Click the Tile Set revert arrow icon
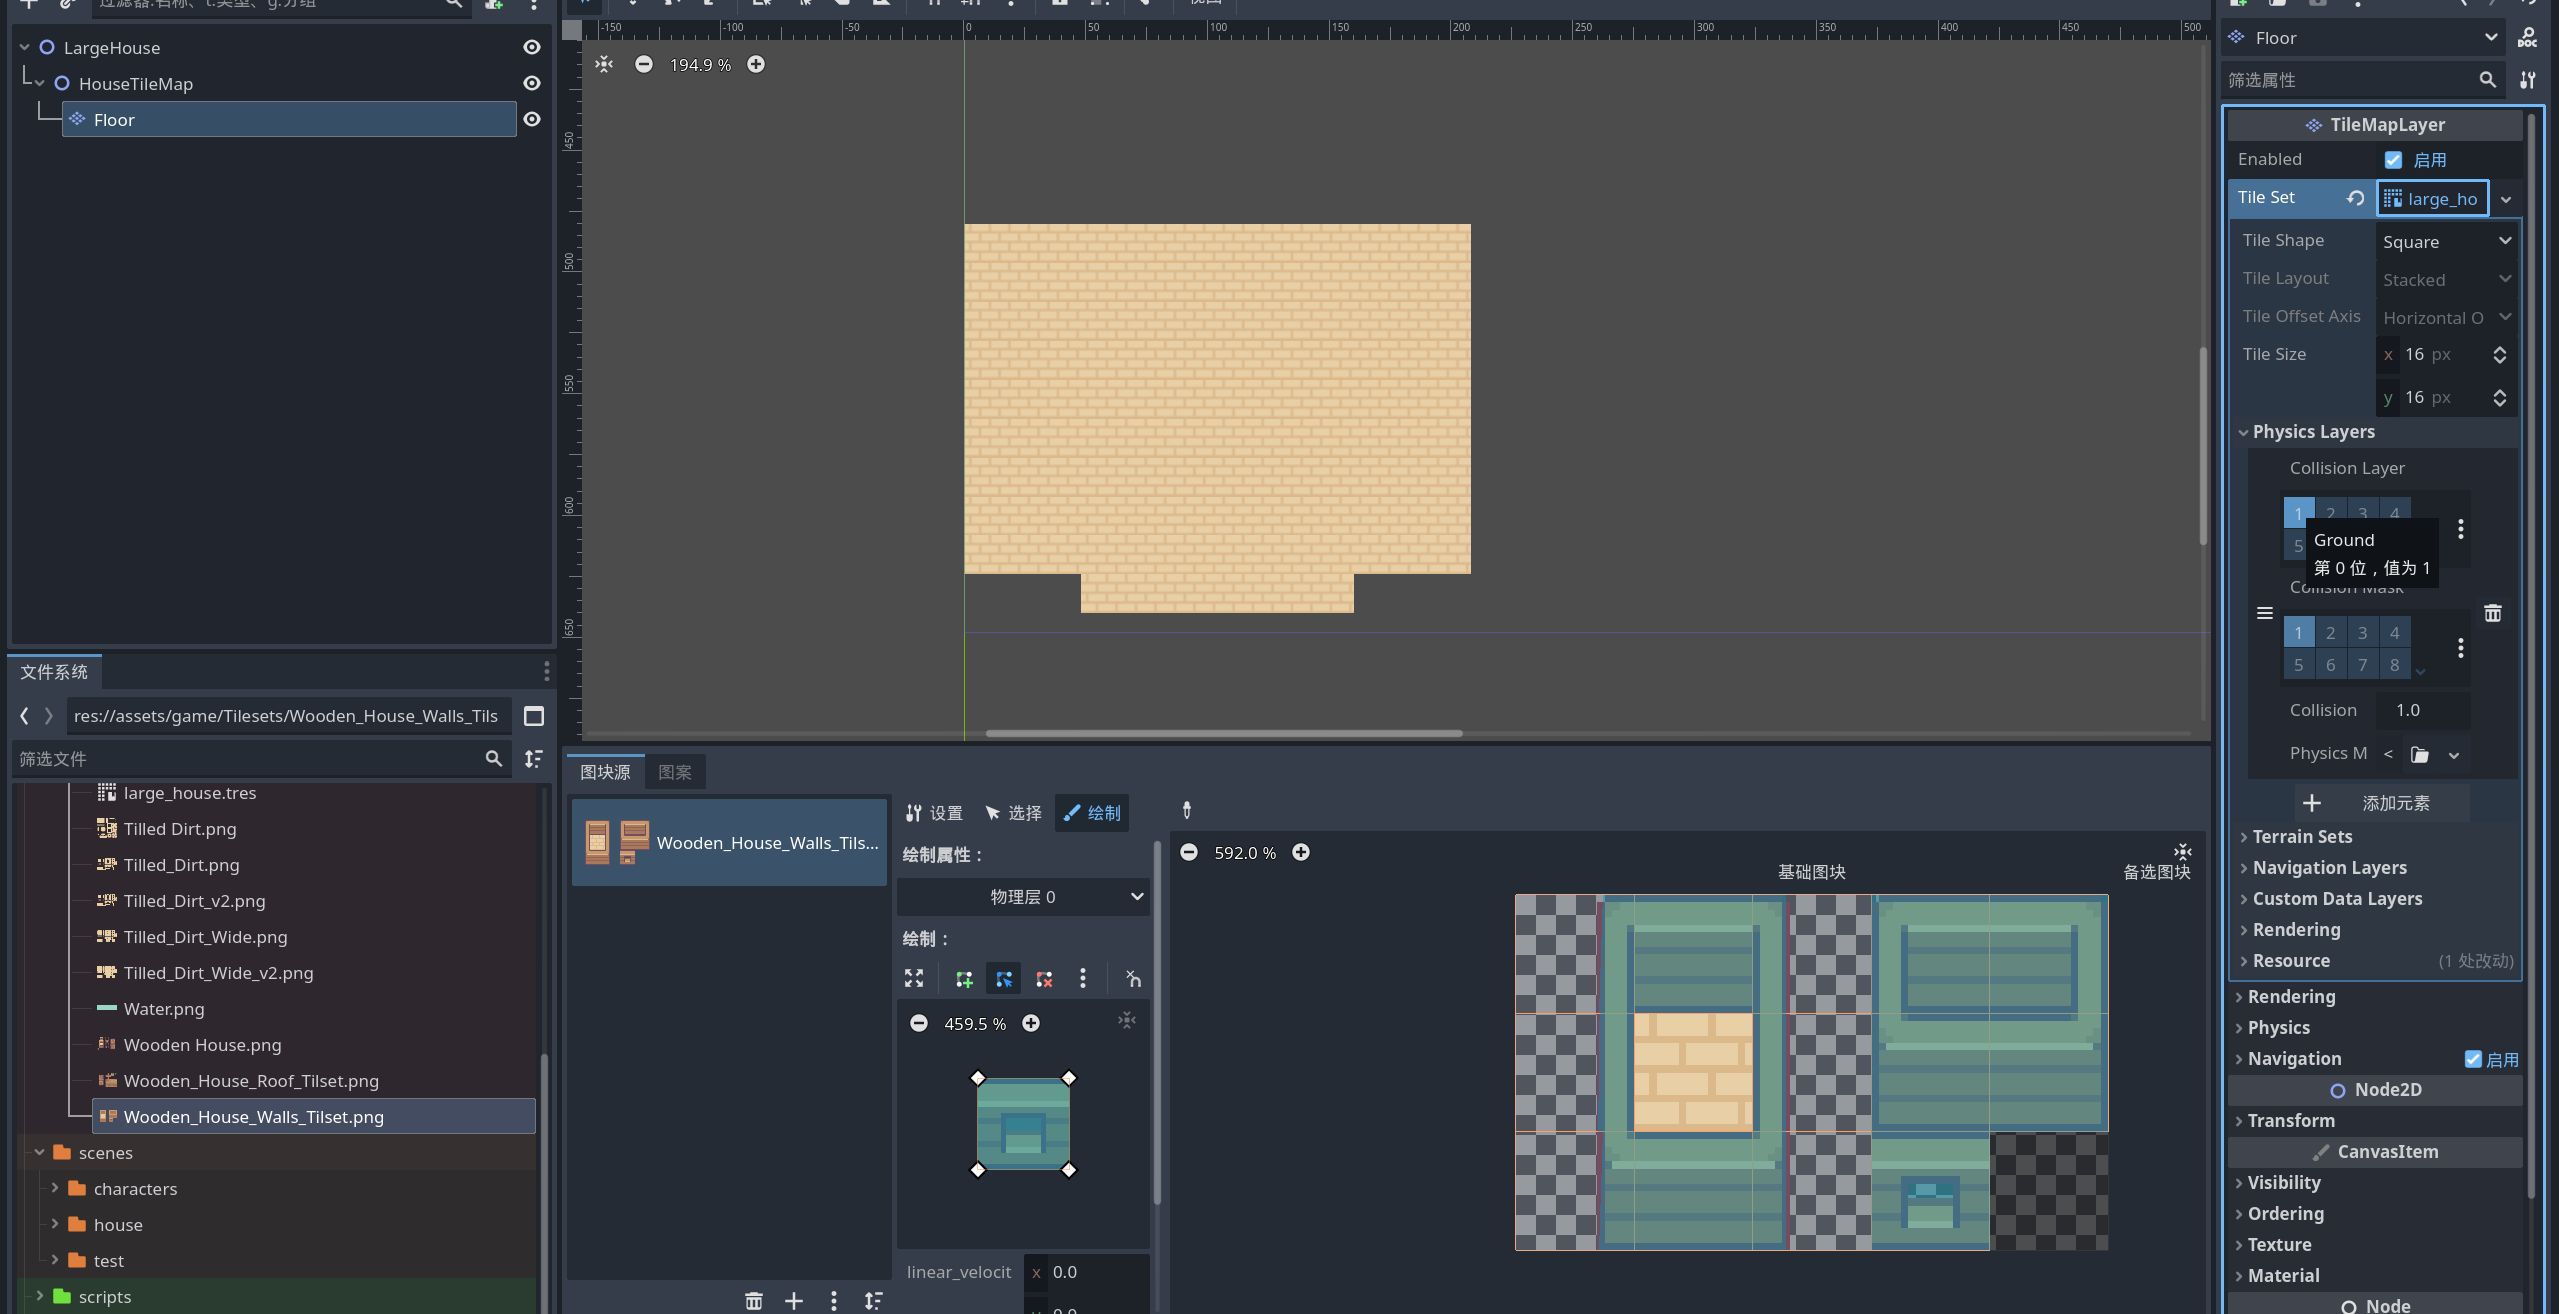Screen dimensions: 2559x1314 tap(2355, 198)
